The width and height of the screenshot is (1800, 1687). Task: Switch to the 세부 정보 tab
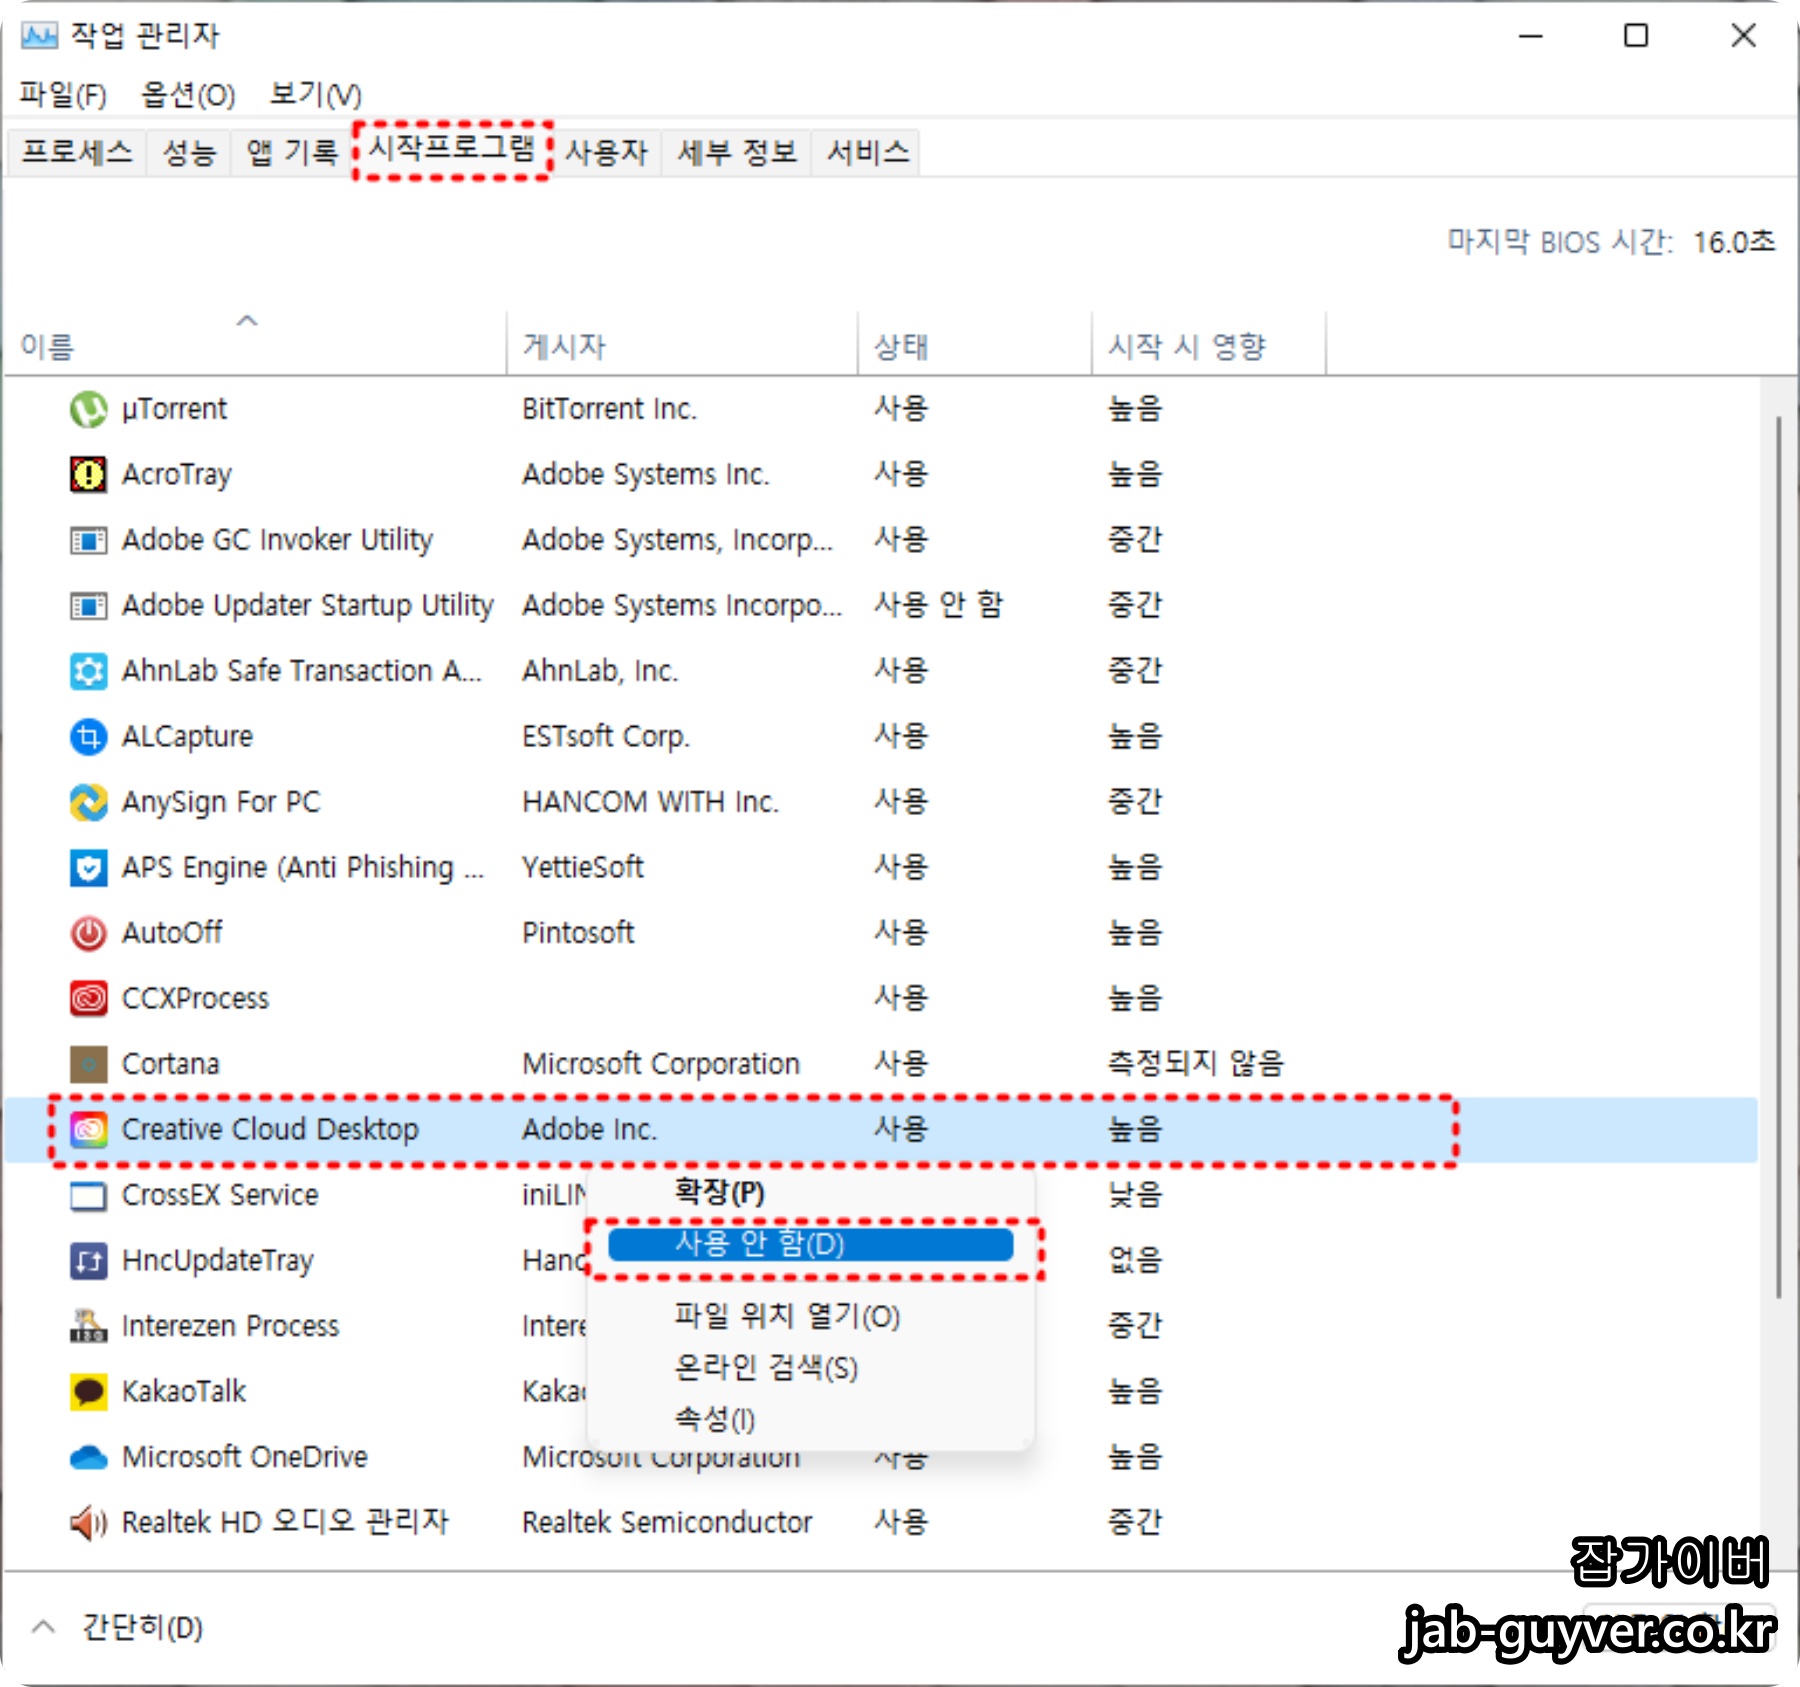(x=737, y=152)
